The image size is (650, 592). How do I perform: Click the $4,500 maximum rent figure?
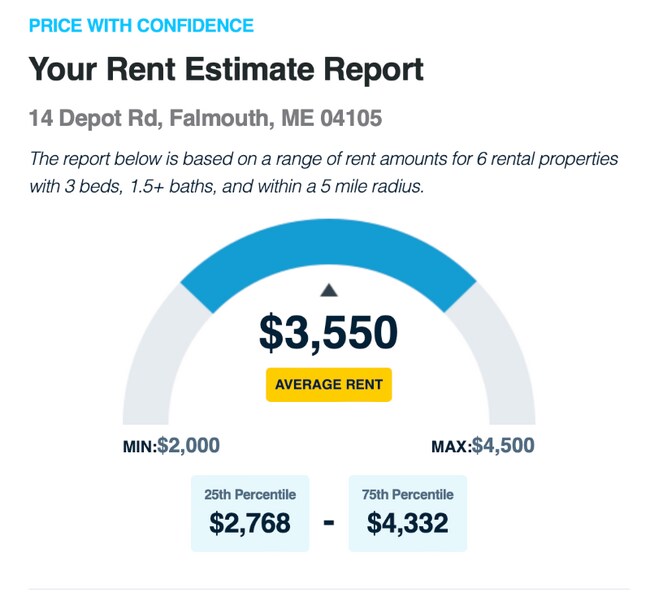[x=504, y=446]
